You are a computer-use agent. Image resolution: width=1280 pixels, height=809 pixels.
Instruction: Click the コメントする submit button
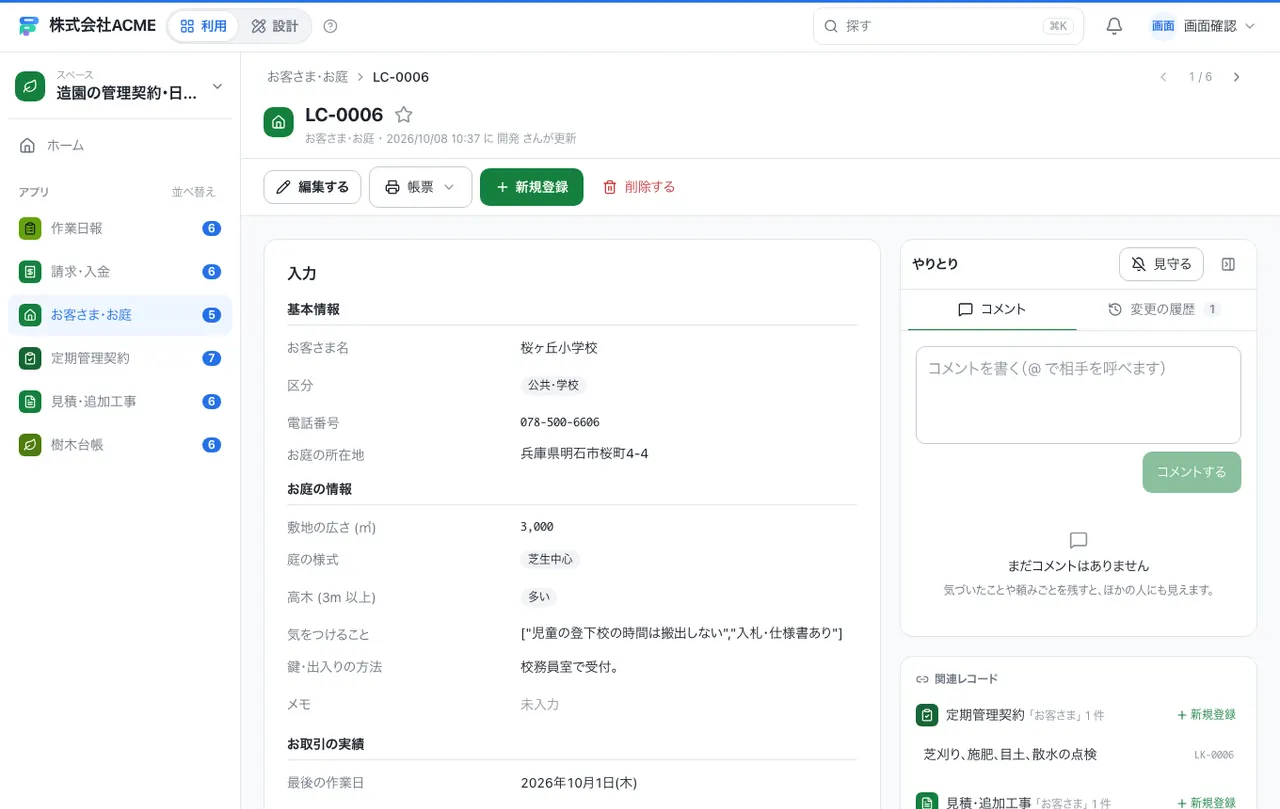(1191, 472)
